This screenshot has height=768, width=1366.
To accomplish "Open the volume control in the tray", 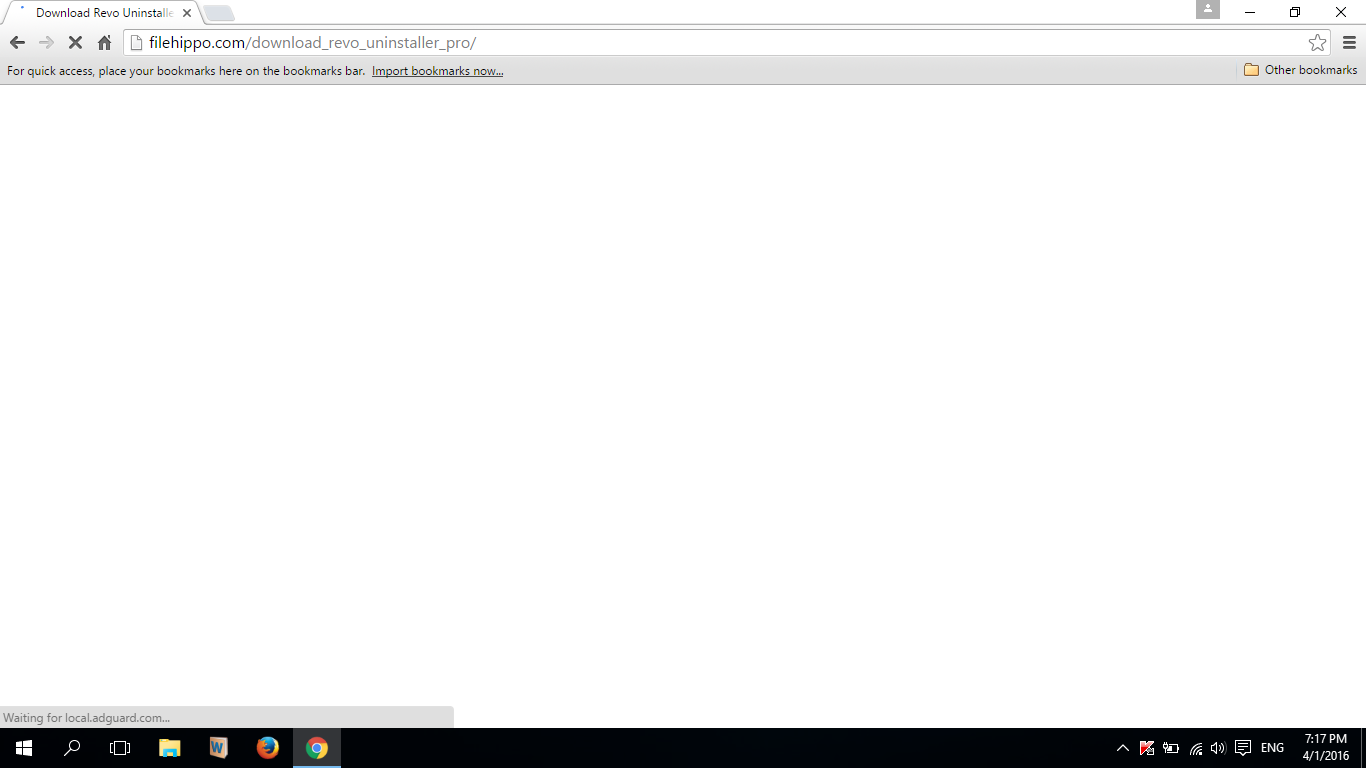I will point(1218,748).
